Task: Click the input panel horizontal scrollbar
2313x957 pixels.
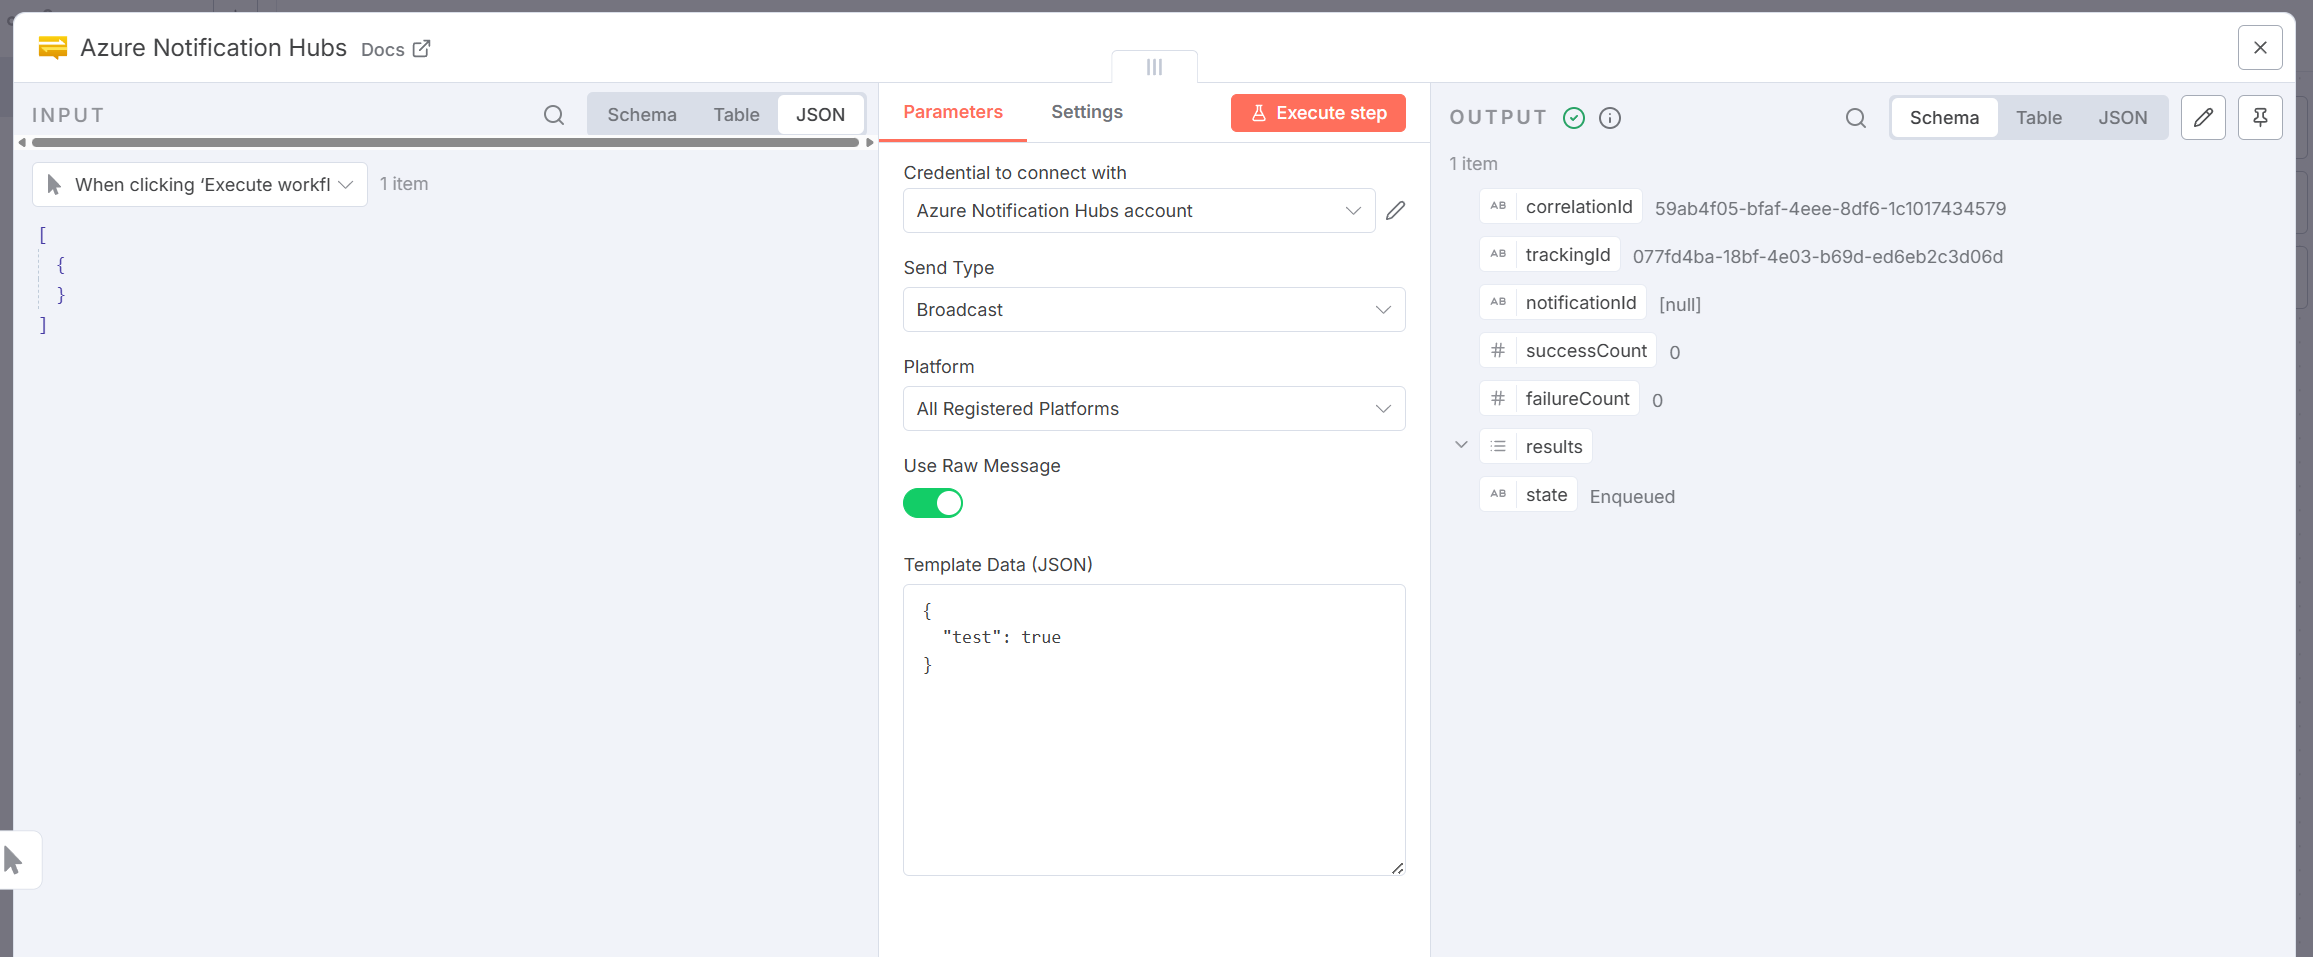Action: (445, 143)
